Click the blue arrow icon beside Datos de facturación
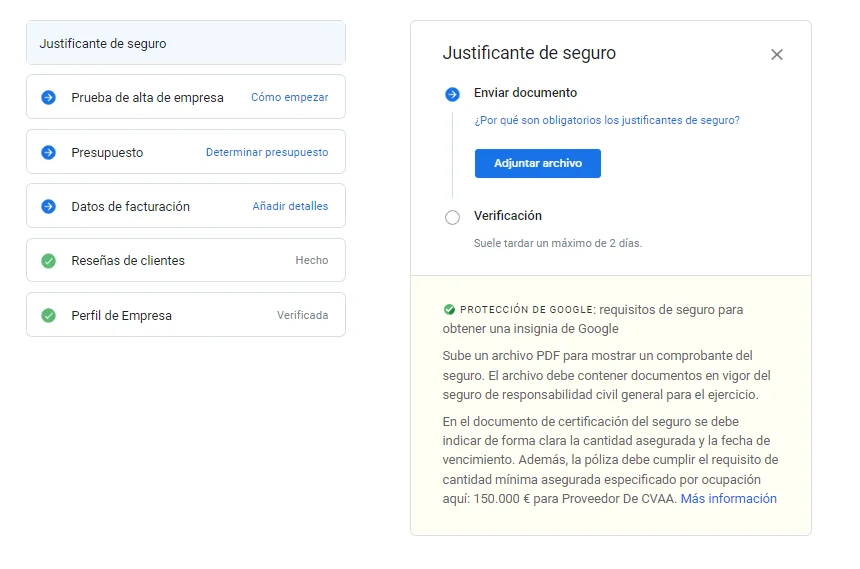 (48, 207)
